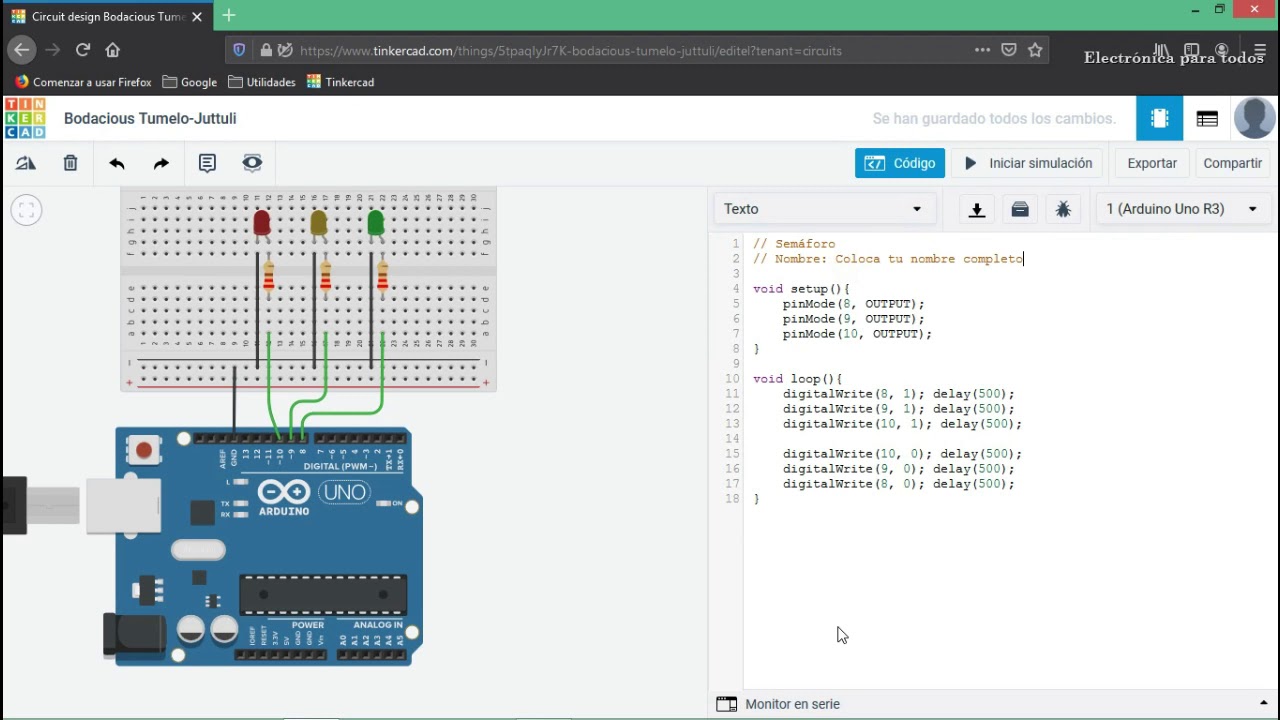Select the green LED on breadboard
The image size is (1280, 720).
[x=376, y=222]
